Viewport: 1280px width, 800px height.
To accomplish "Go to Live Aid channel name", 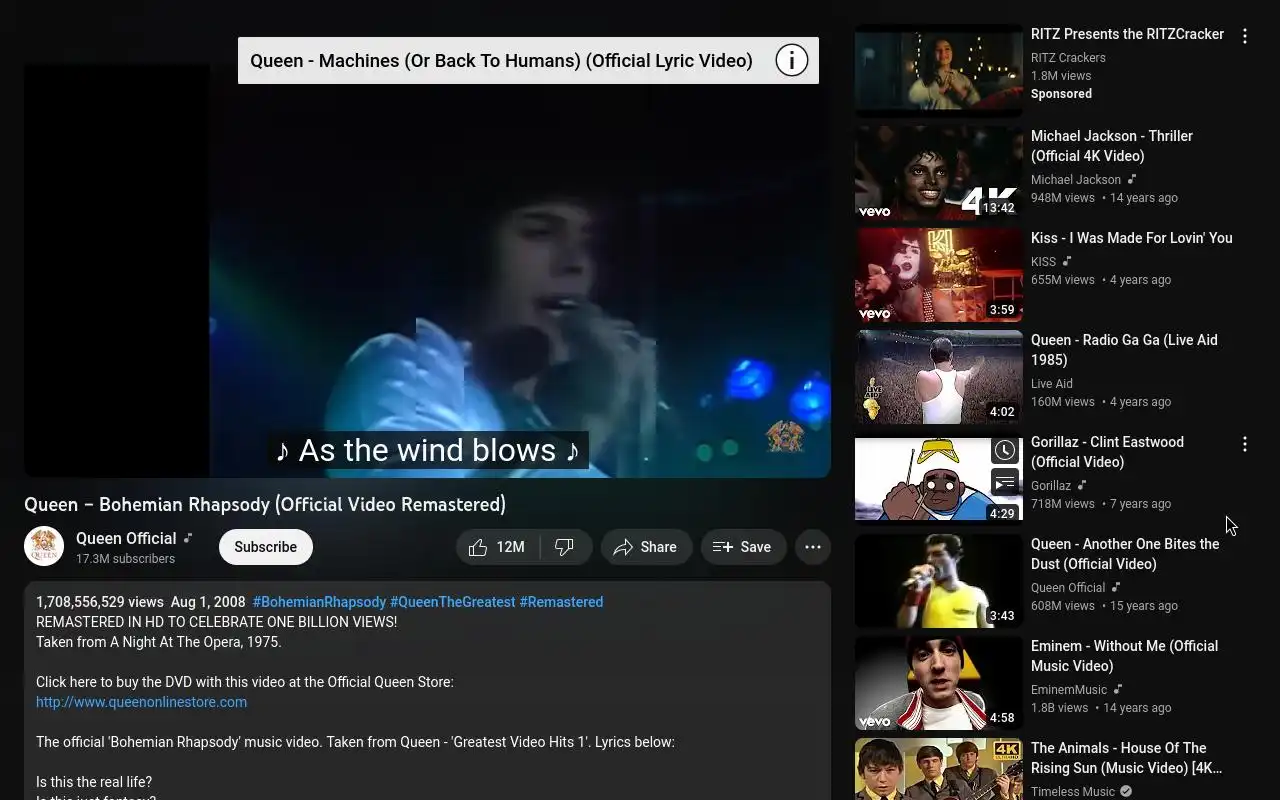I will 1052,384.
